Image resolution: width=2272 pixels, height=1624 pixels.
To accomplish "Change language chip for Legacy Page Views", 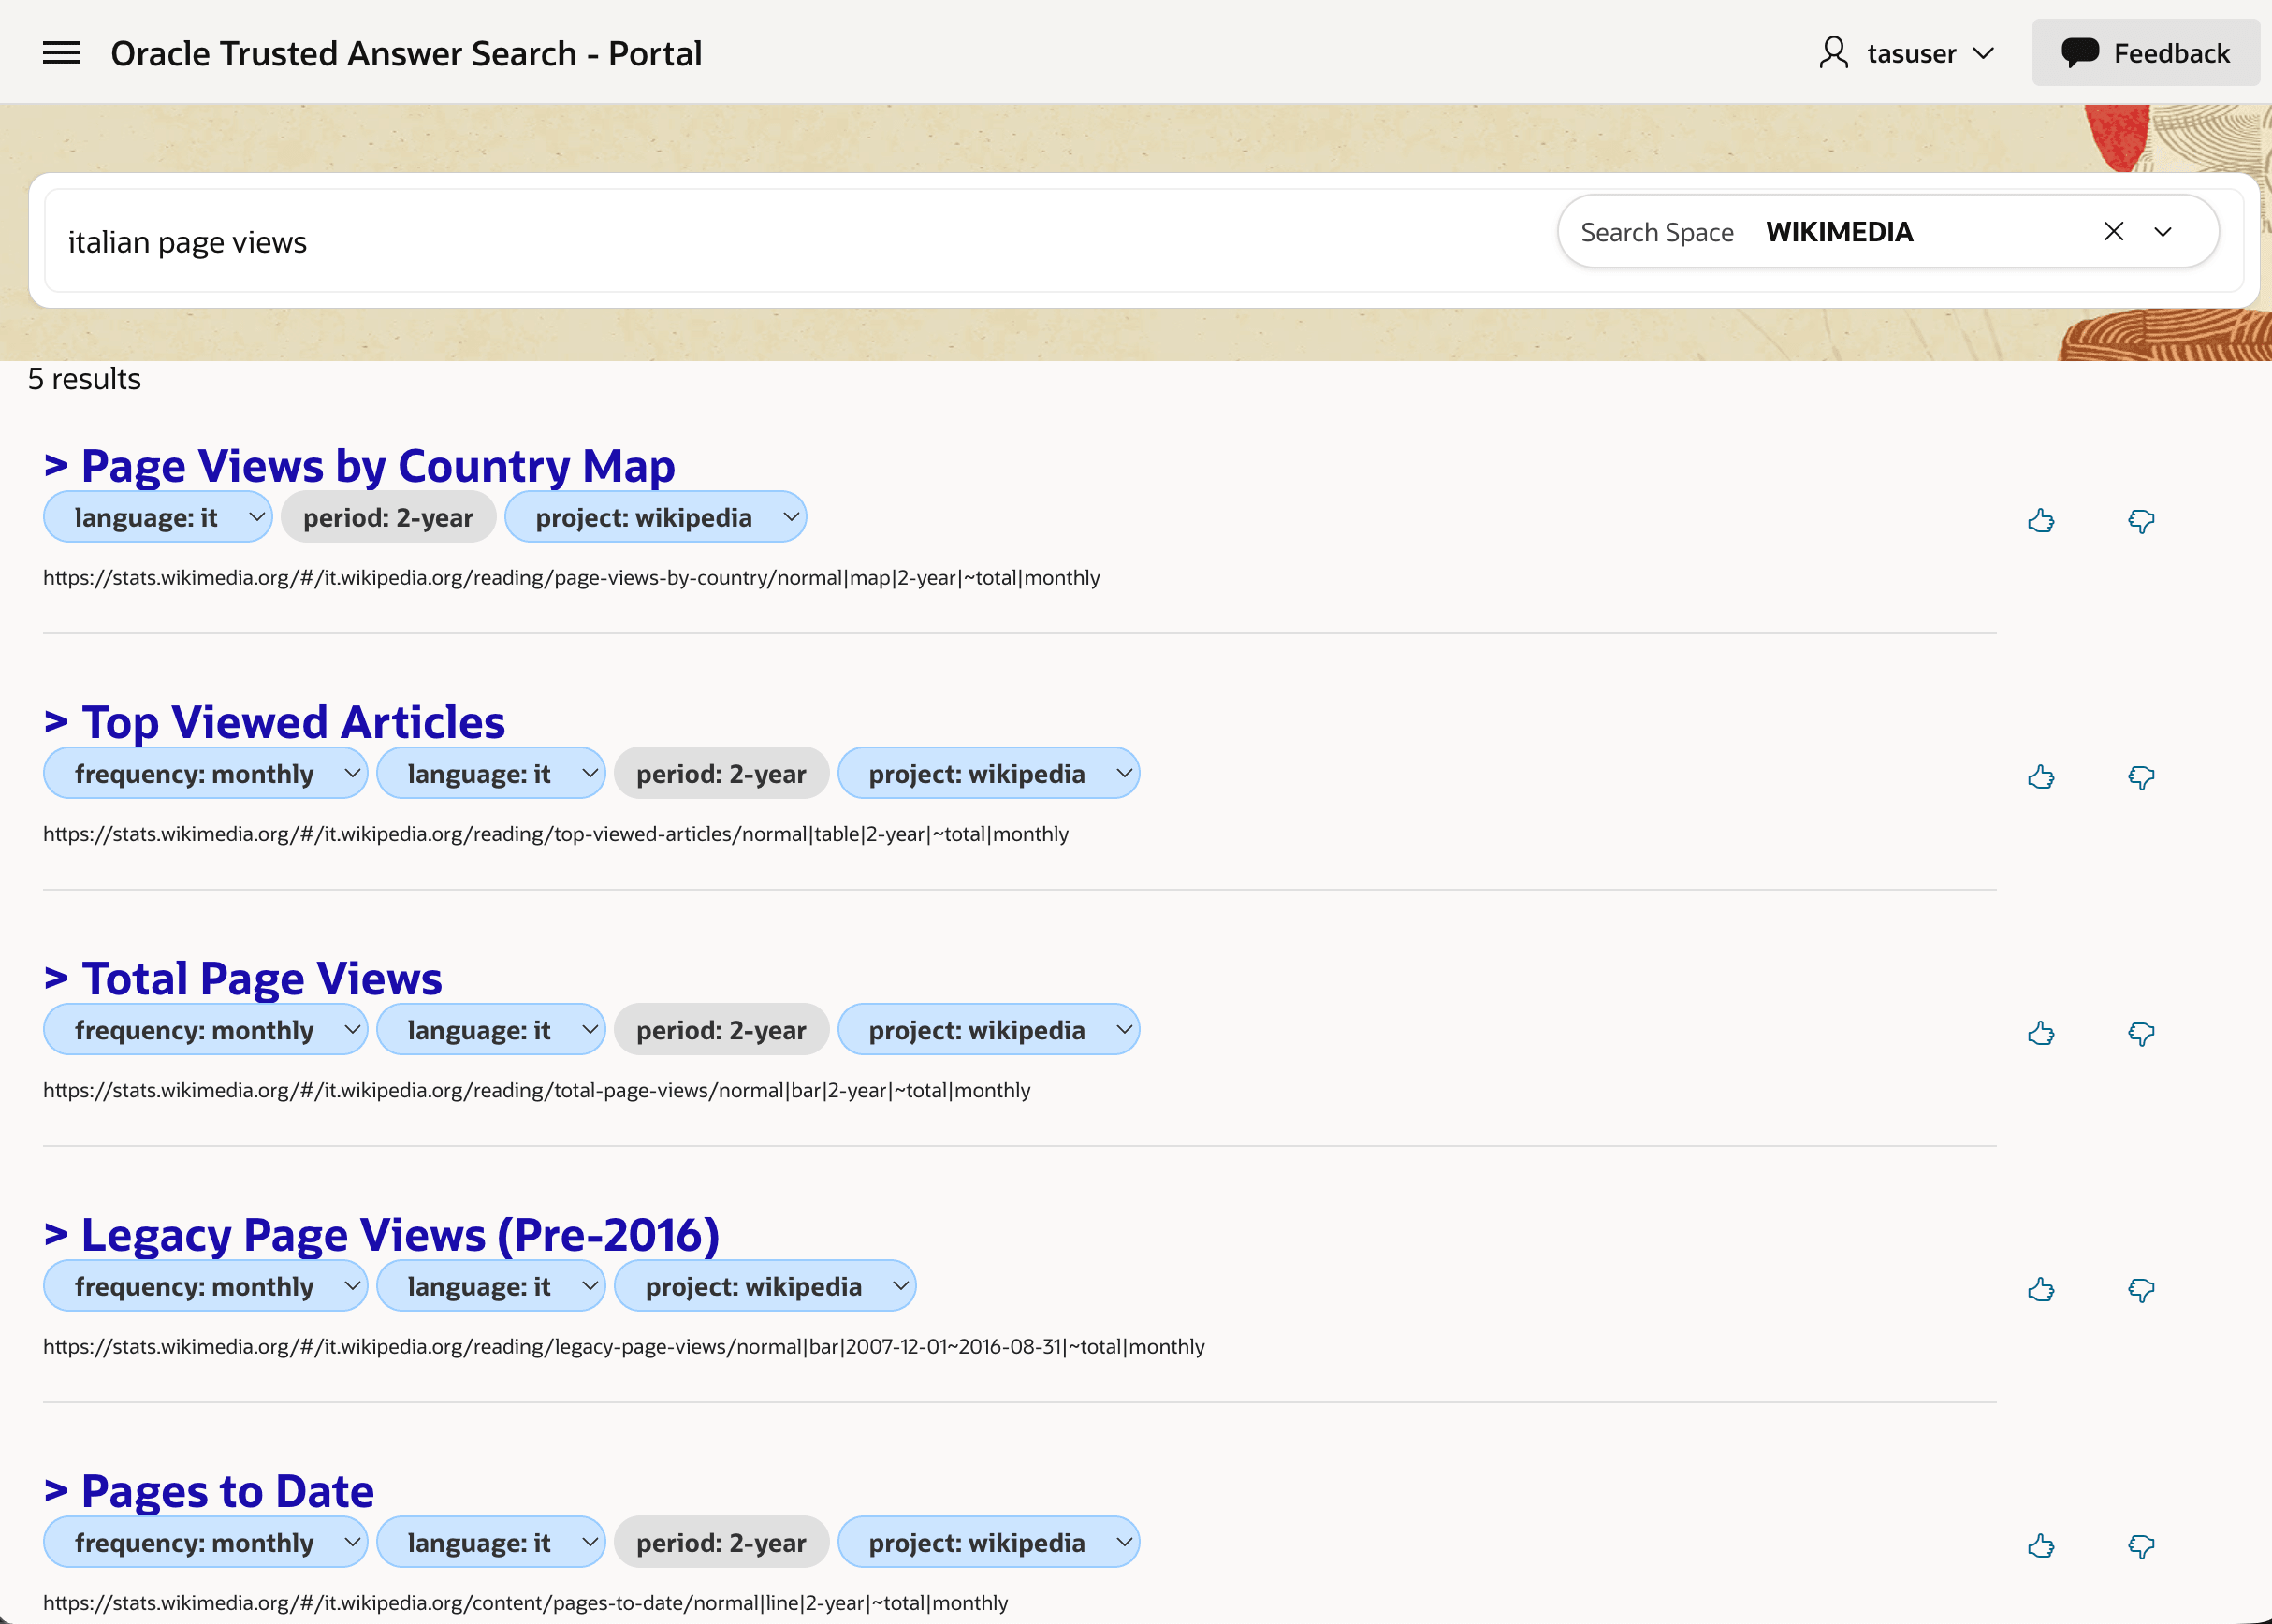I will tap(491, 1285).
